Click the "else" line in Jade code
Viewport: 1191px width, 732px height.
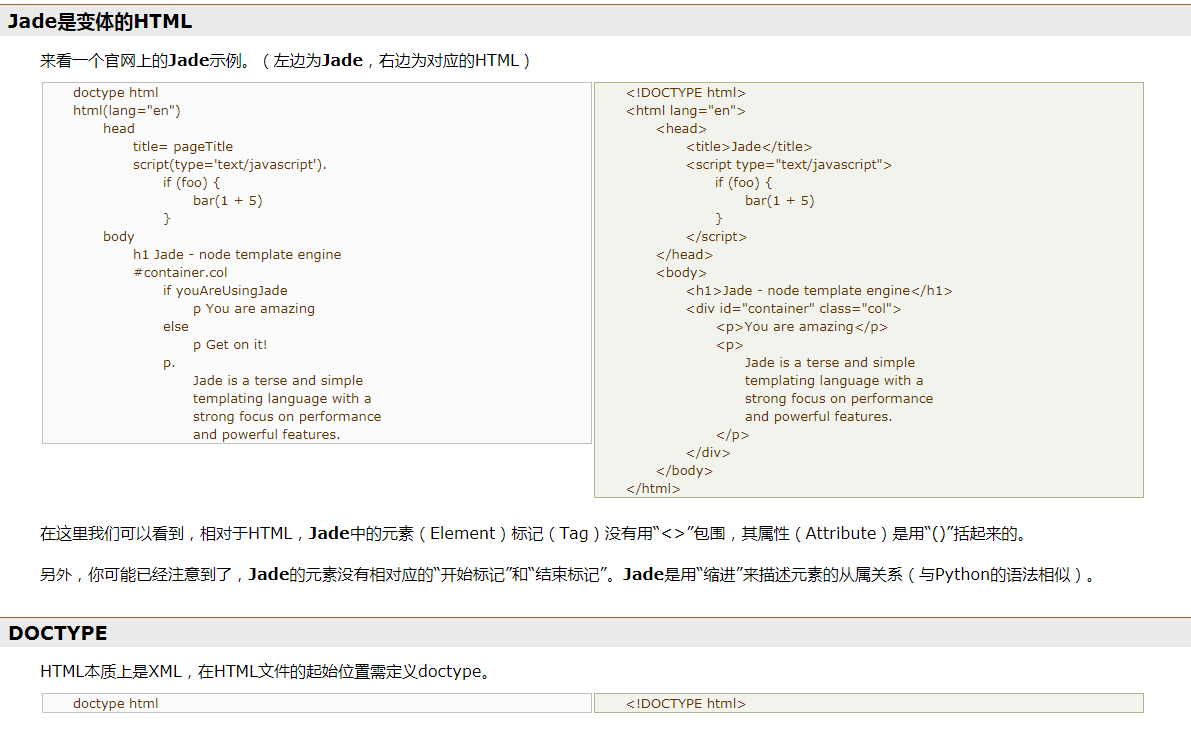tap(175, 327)
